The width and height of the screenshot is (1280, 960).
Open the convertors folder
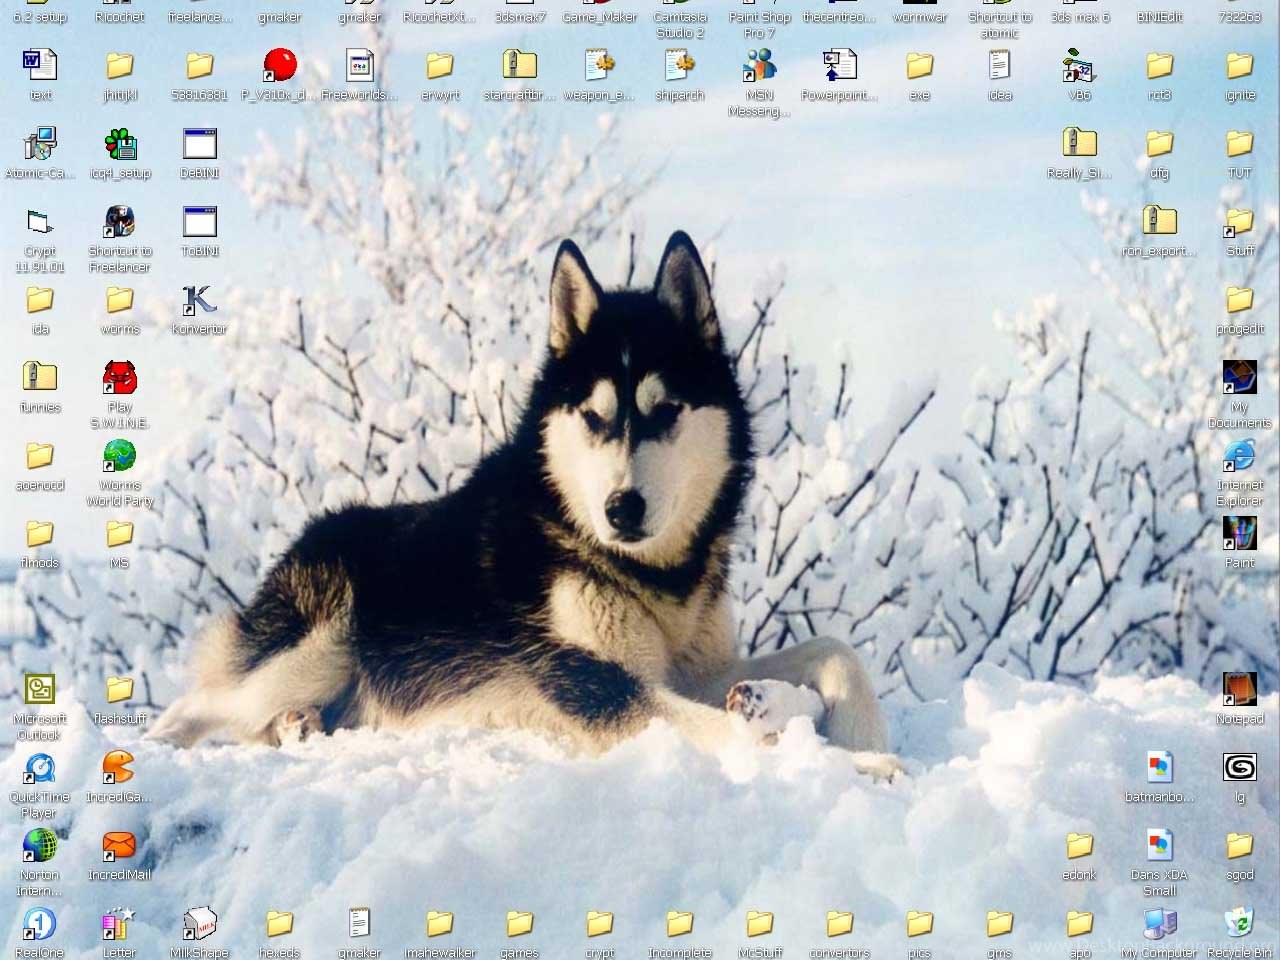pos(840,924)
